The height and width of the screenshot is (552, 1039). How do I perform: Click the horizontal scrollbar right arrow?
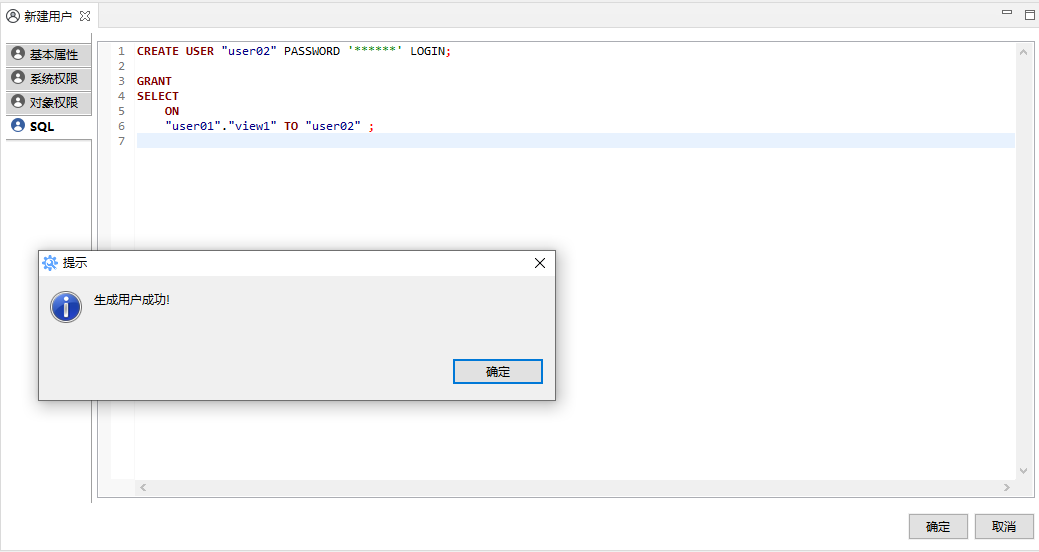[1009, 487]
